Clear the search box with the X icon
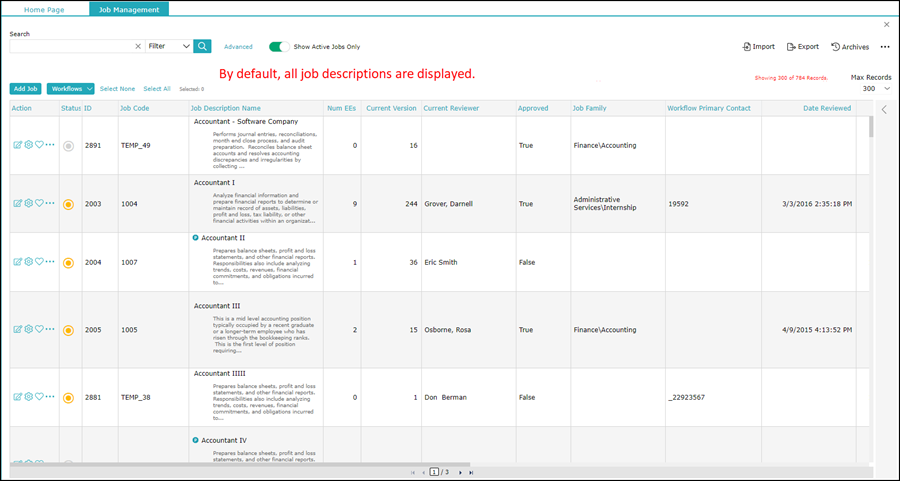Viewport: 900px width, 481px height. pos(138,46)
